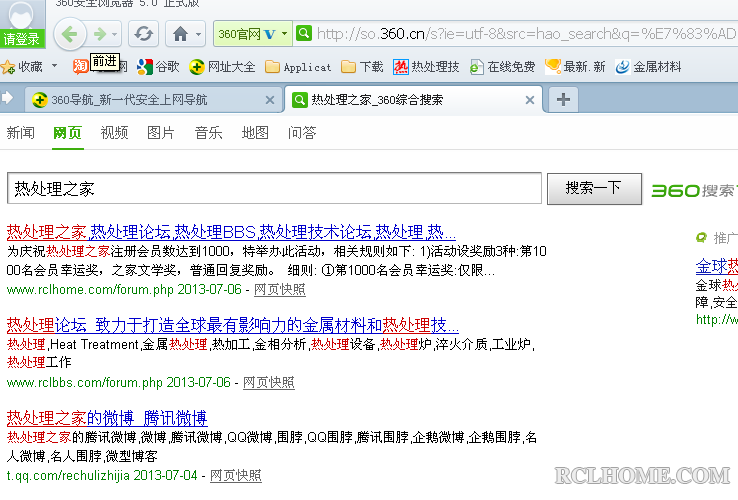Viewport: 738px width, 500px height.
Task: Click the search box containing 热处理之家
Action: click(274, 188)
